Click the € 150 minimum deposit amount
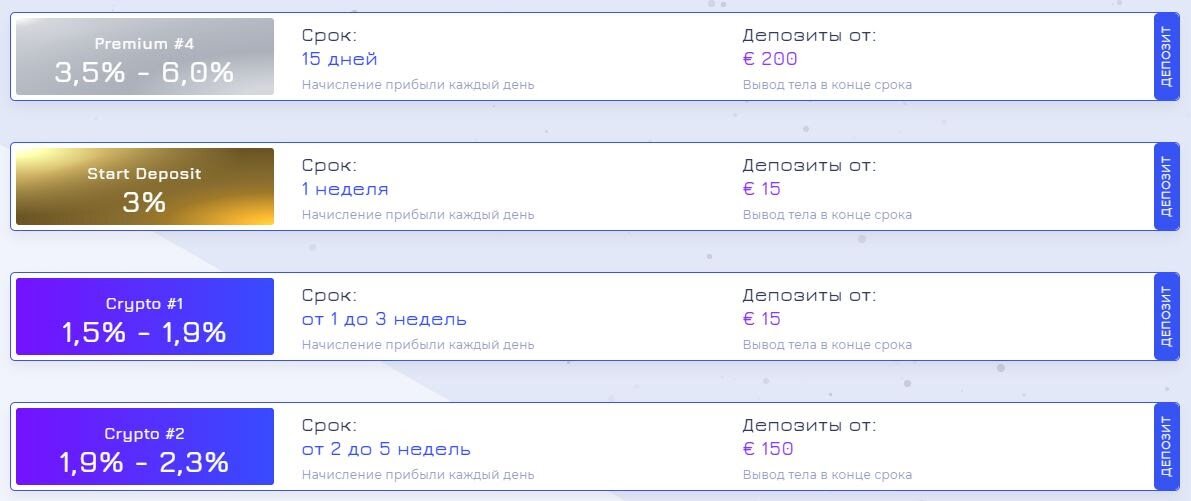Screen dimensions: 1191x501 click(768, 449)
